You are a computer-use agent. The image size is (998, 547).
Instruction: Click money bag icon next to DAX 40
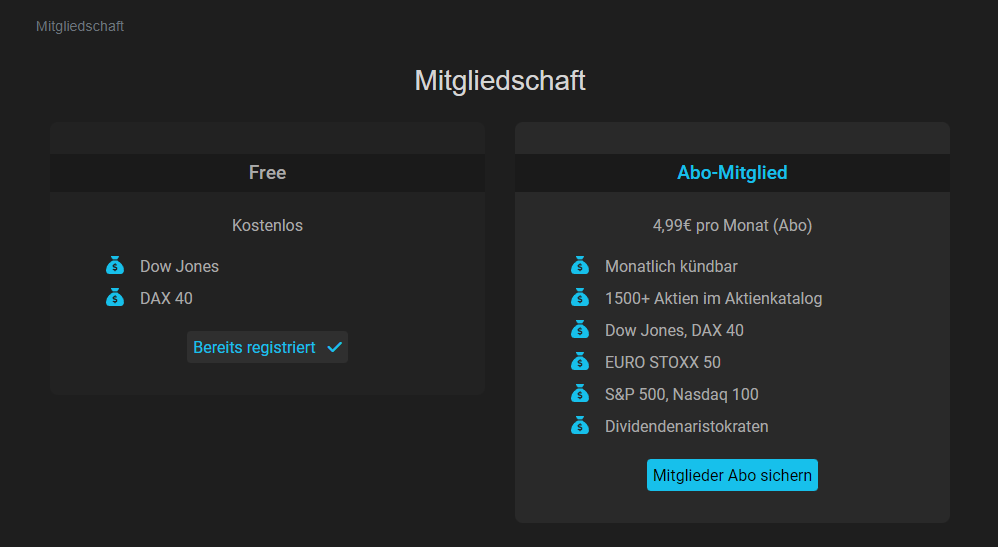point(115,297)
